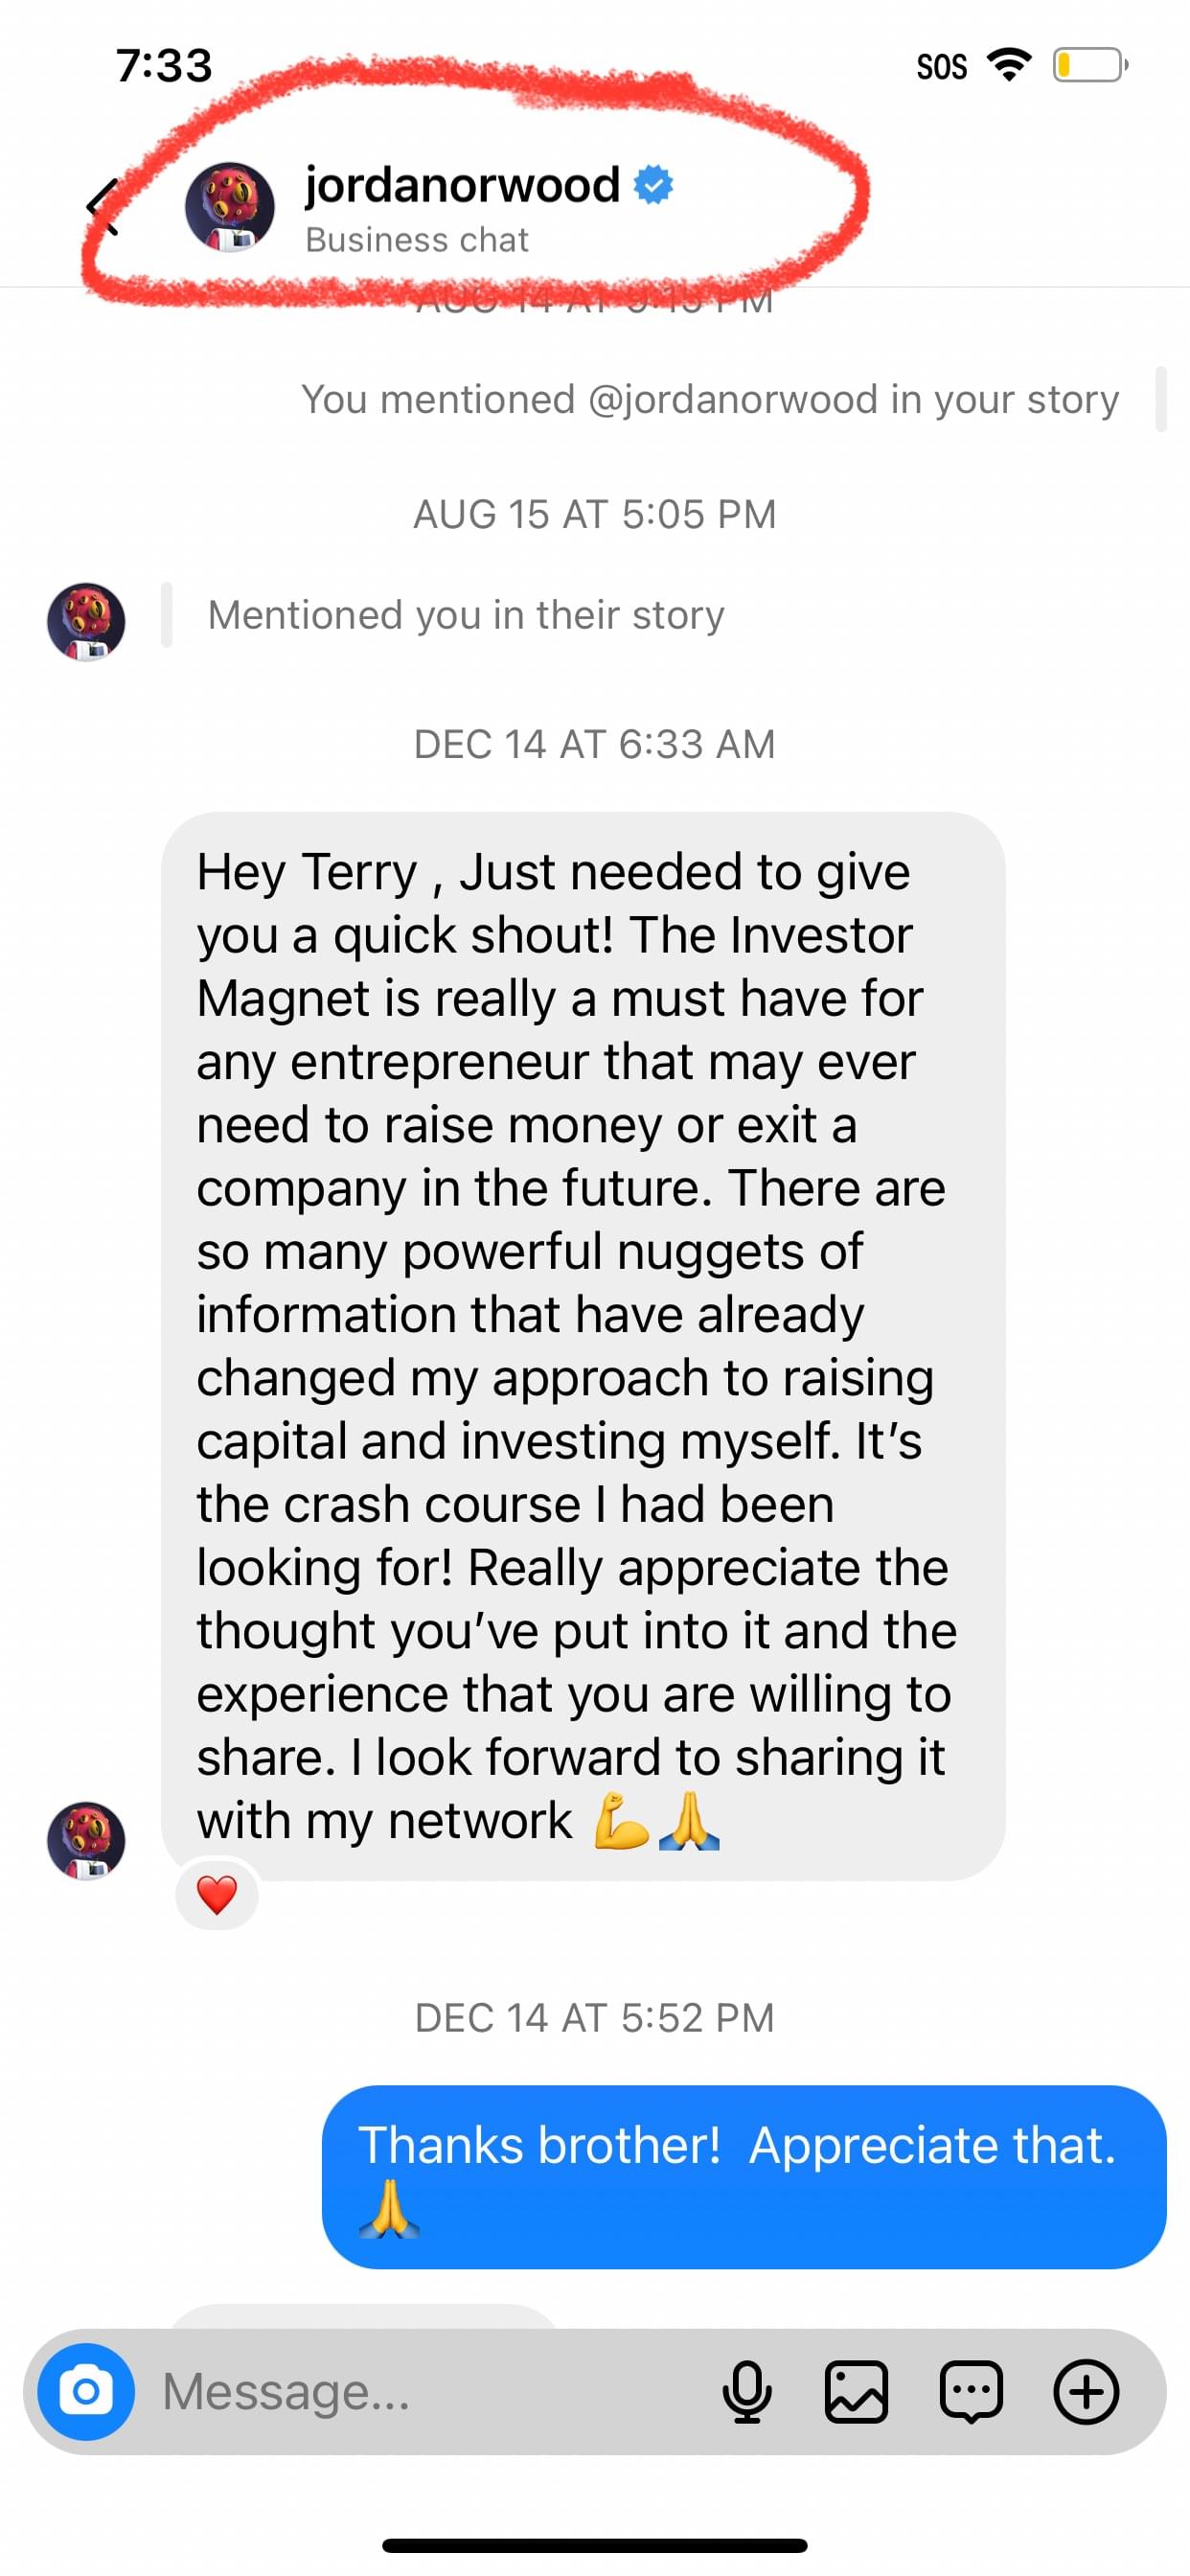Viewport: 1190px width, 2576px height.
Task: Open the photo gallery picker icon
Action: coord(856,2391)
